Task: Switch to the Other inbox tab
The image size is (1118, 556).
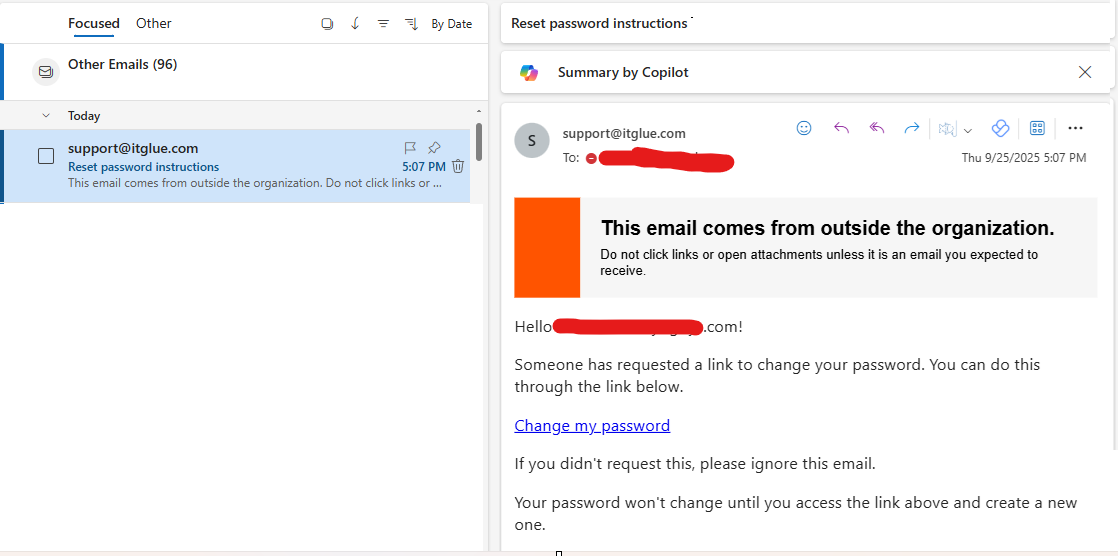Action: click(x=154, y=23)
